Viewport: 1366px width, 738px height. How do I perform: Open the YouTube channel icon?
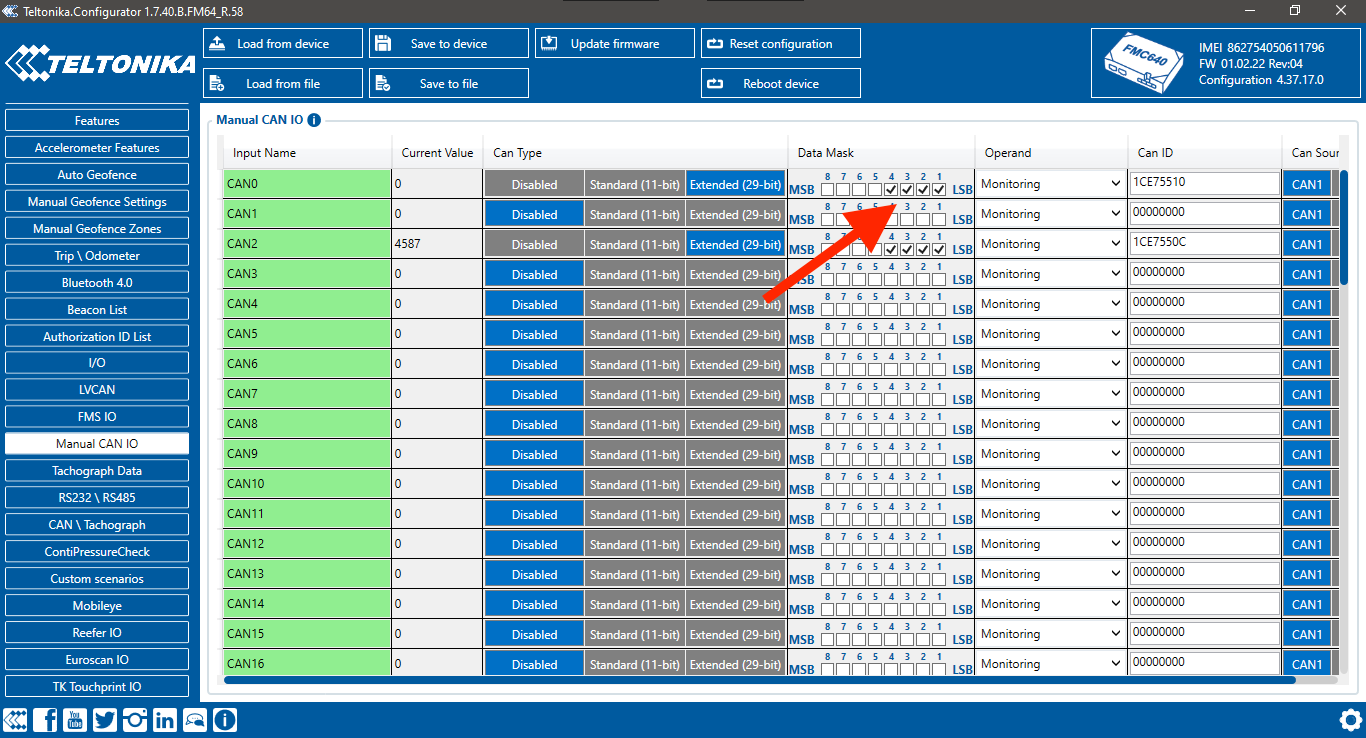click(75, 719)
